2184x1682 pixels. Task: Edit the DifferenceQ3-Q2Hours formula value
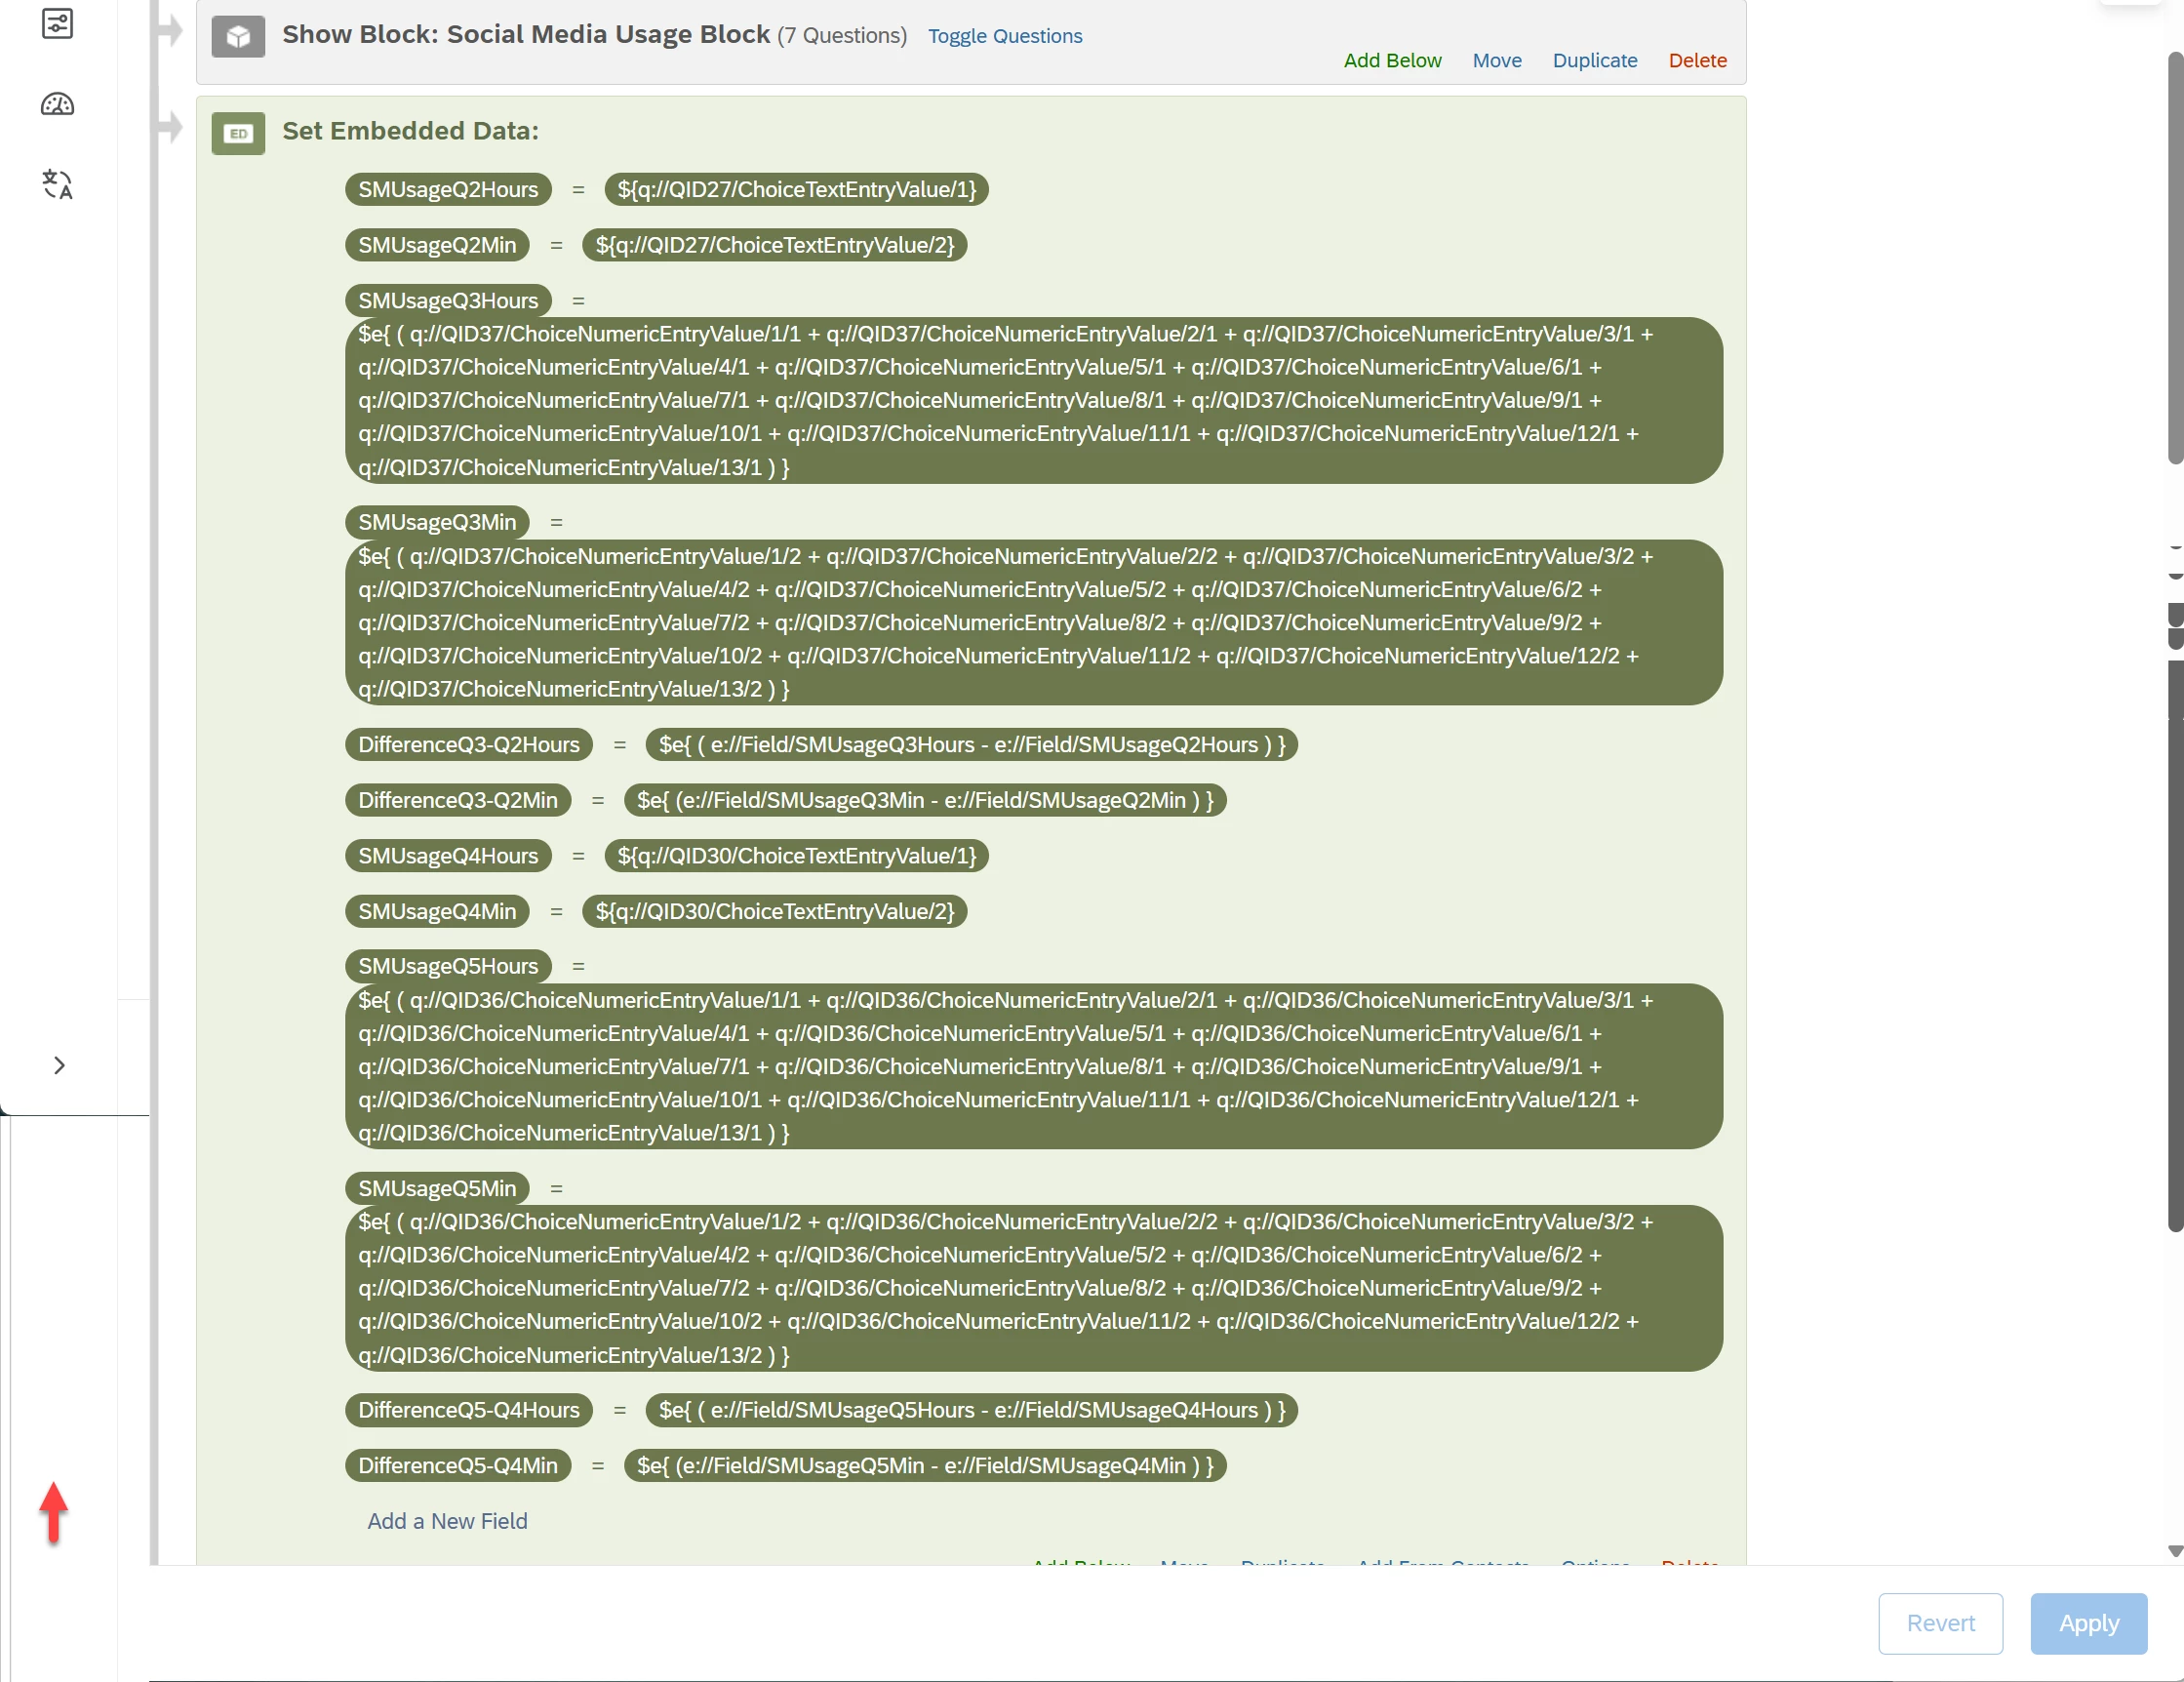(x=971, y=744)
